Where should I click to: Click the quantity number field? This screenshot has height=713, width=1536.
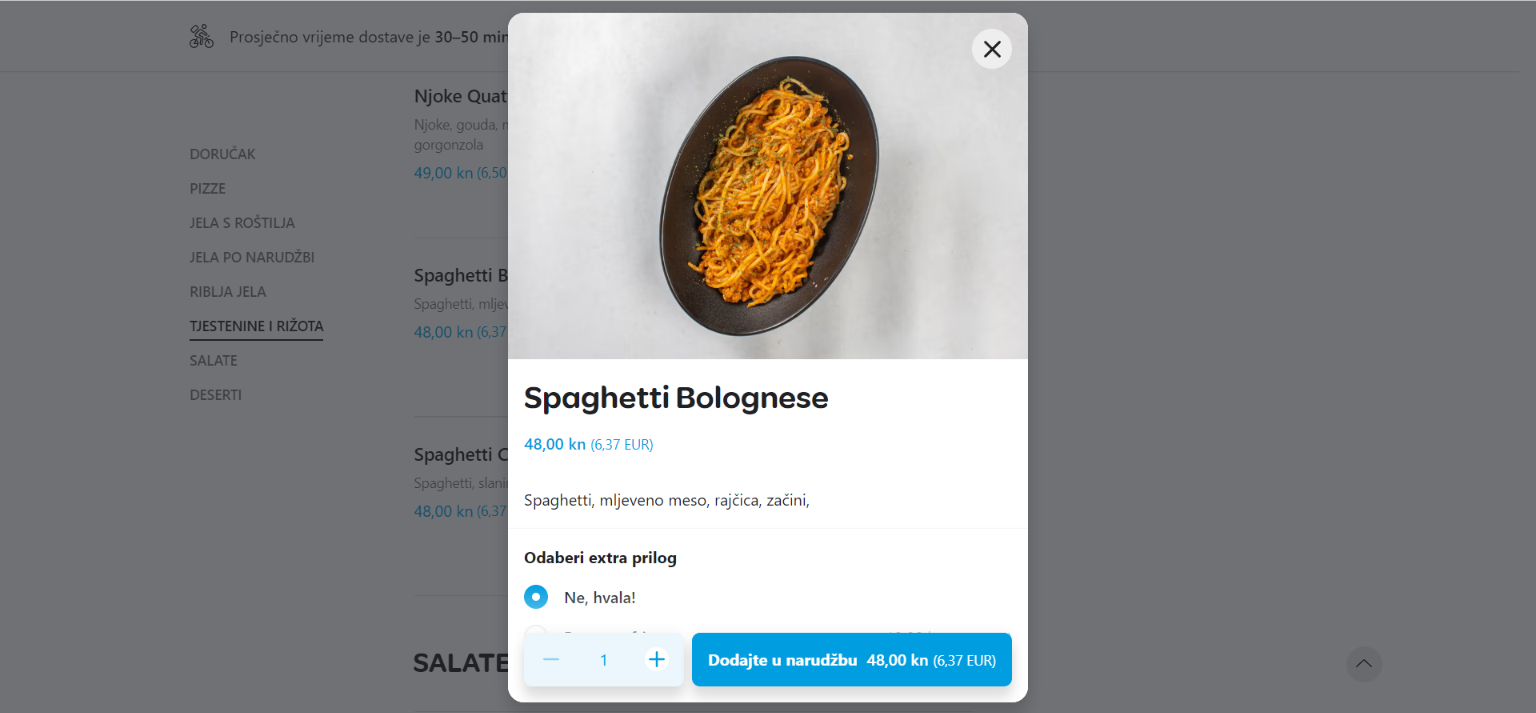coord(604,660)
